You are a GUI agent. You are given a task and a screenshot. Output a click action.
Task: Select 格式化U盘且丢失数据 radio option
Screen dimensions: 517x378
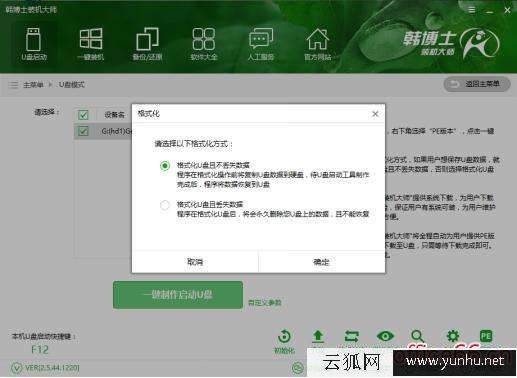165,205
